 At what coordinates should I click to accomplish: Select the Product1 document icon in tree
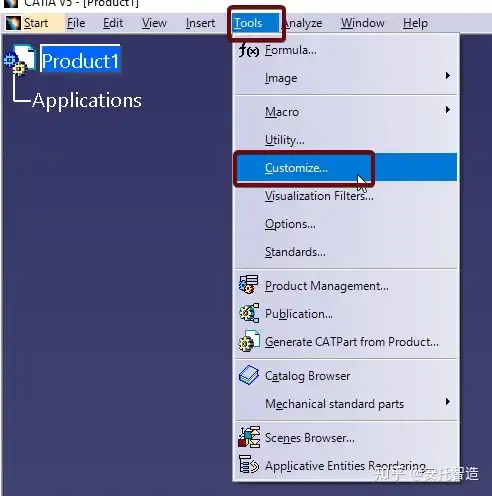(x=20, y=60)
